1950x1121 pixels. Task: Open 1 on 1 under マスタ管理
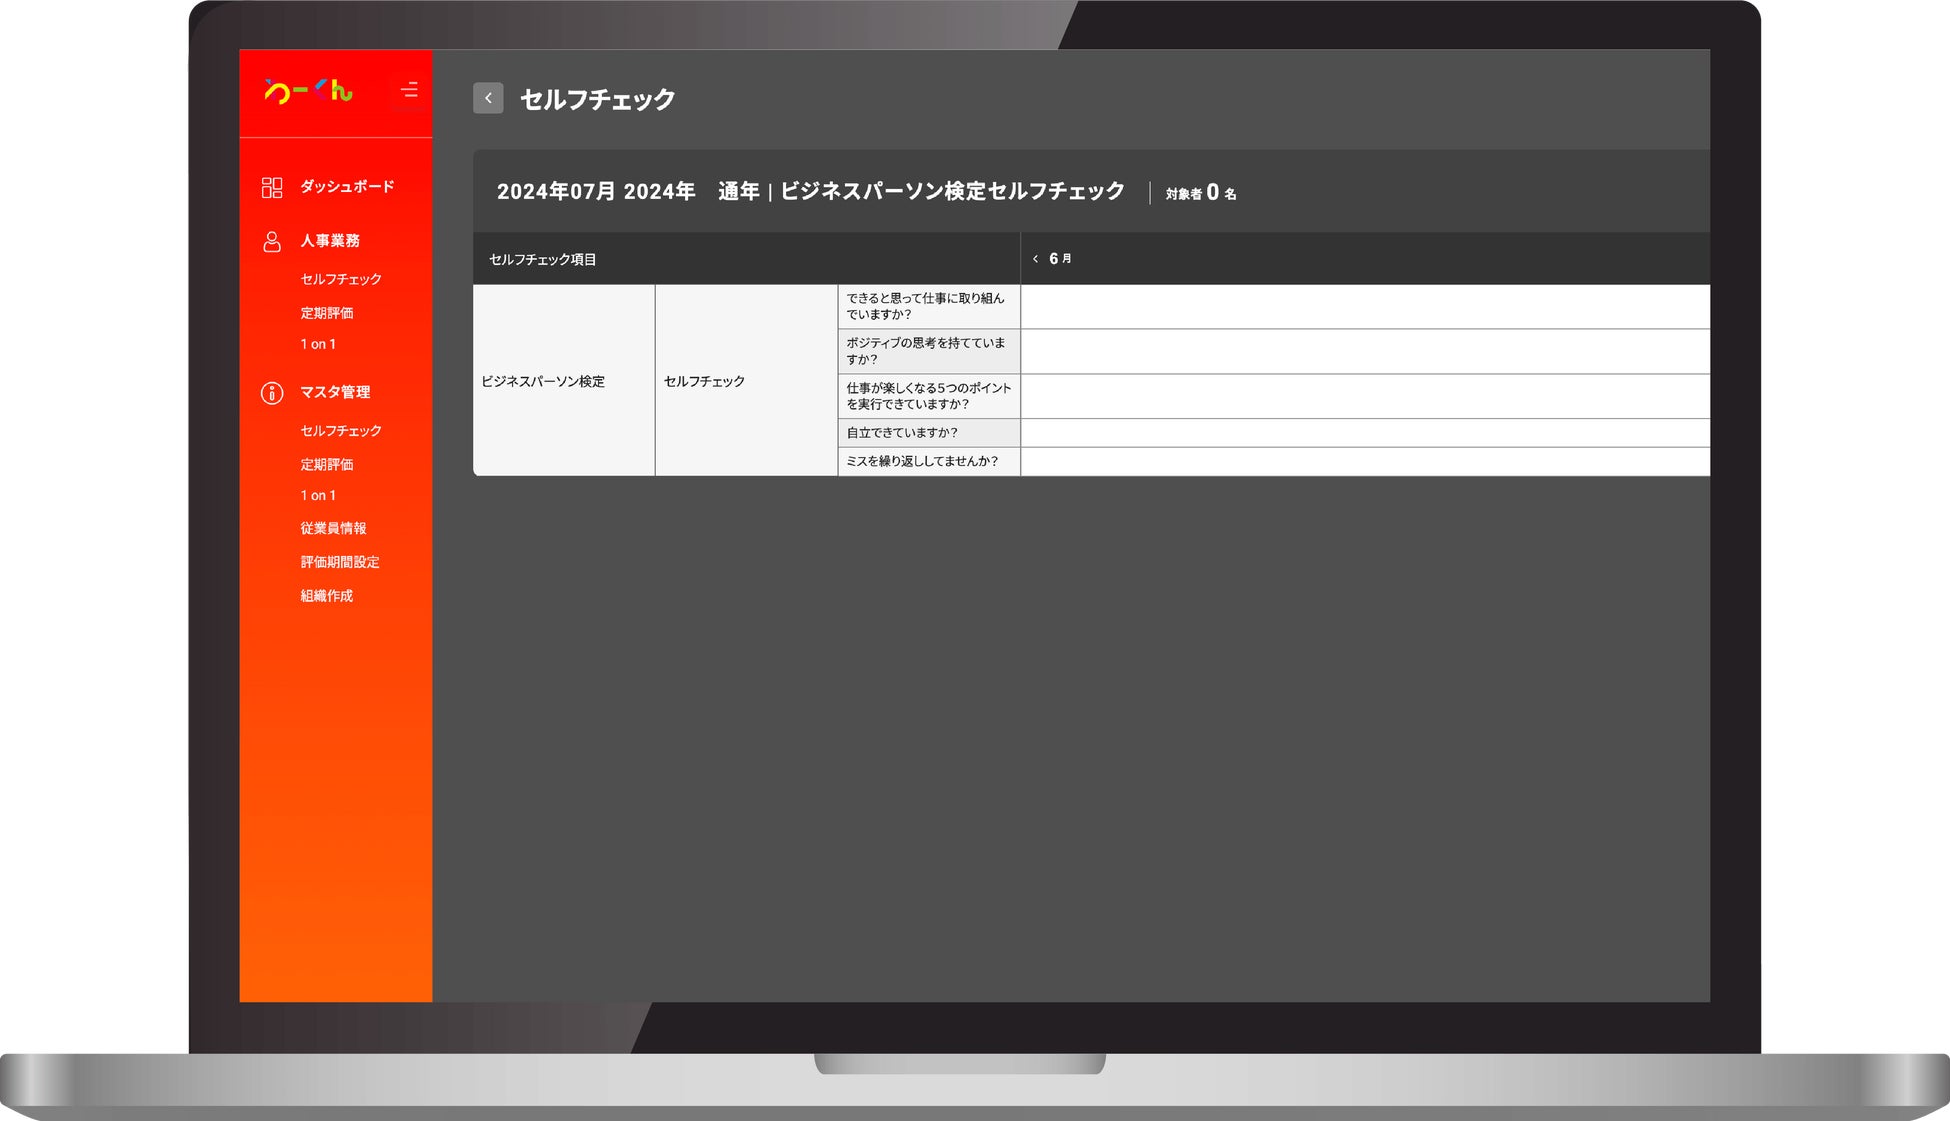click(x=318, y=496)
